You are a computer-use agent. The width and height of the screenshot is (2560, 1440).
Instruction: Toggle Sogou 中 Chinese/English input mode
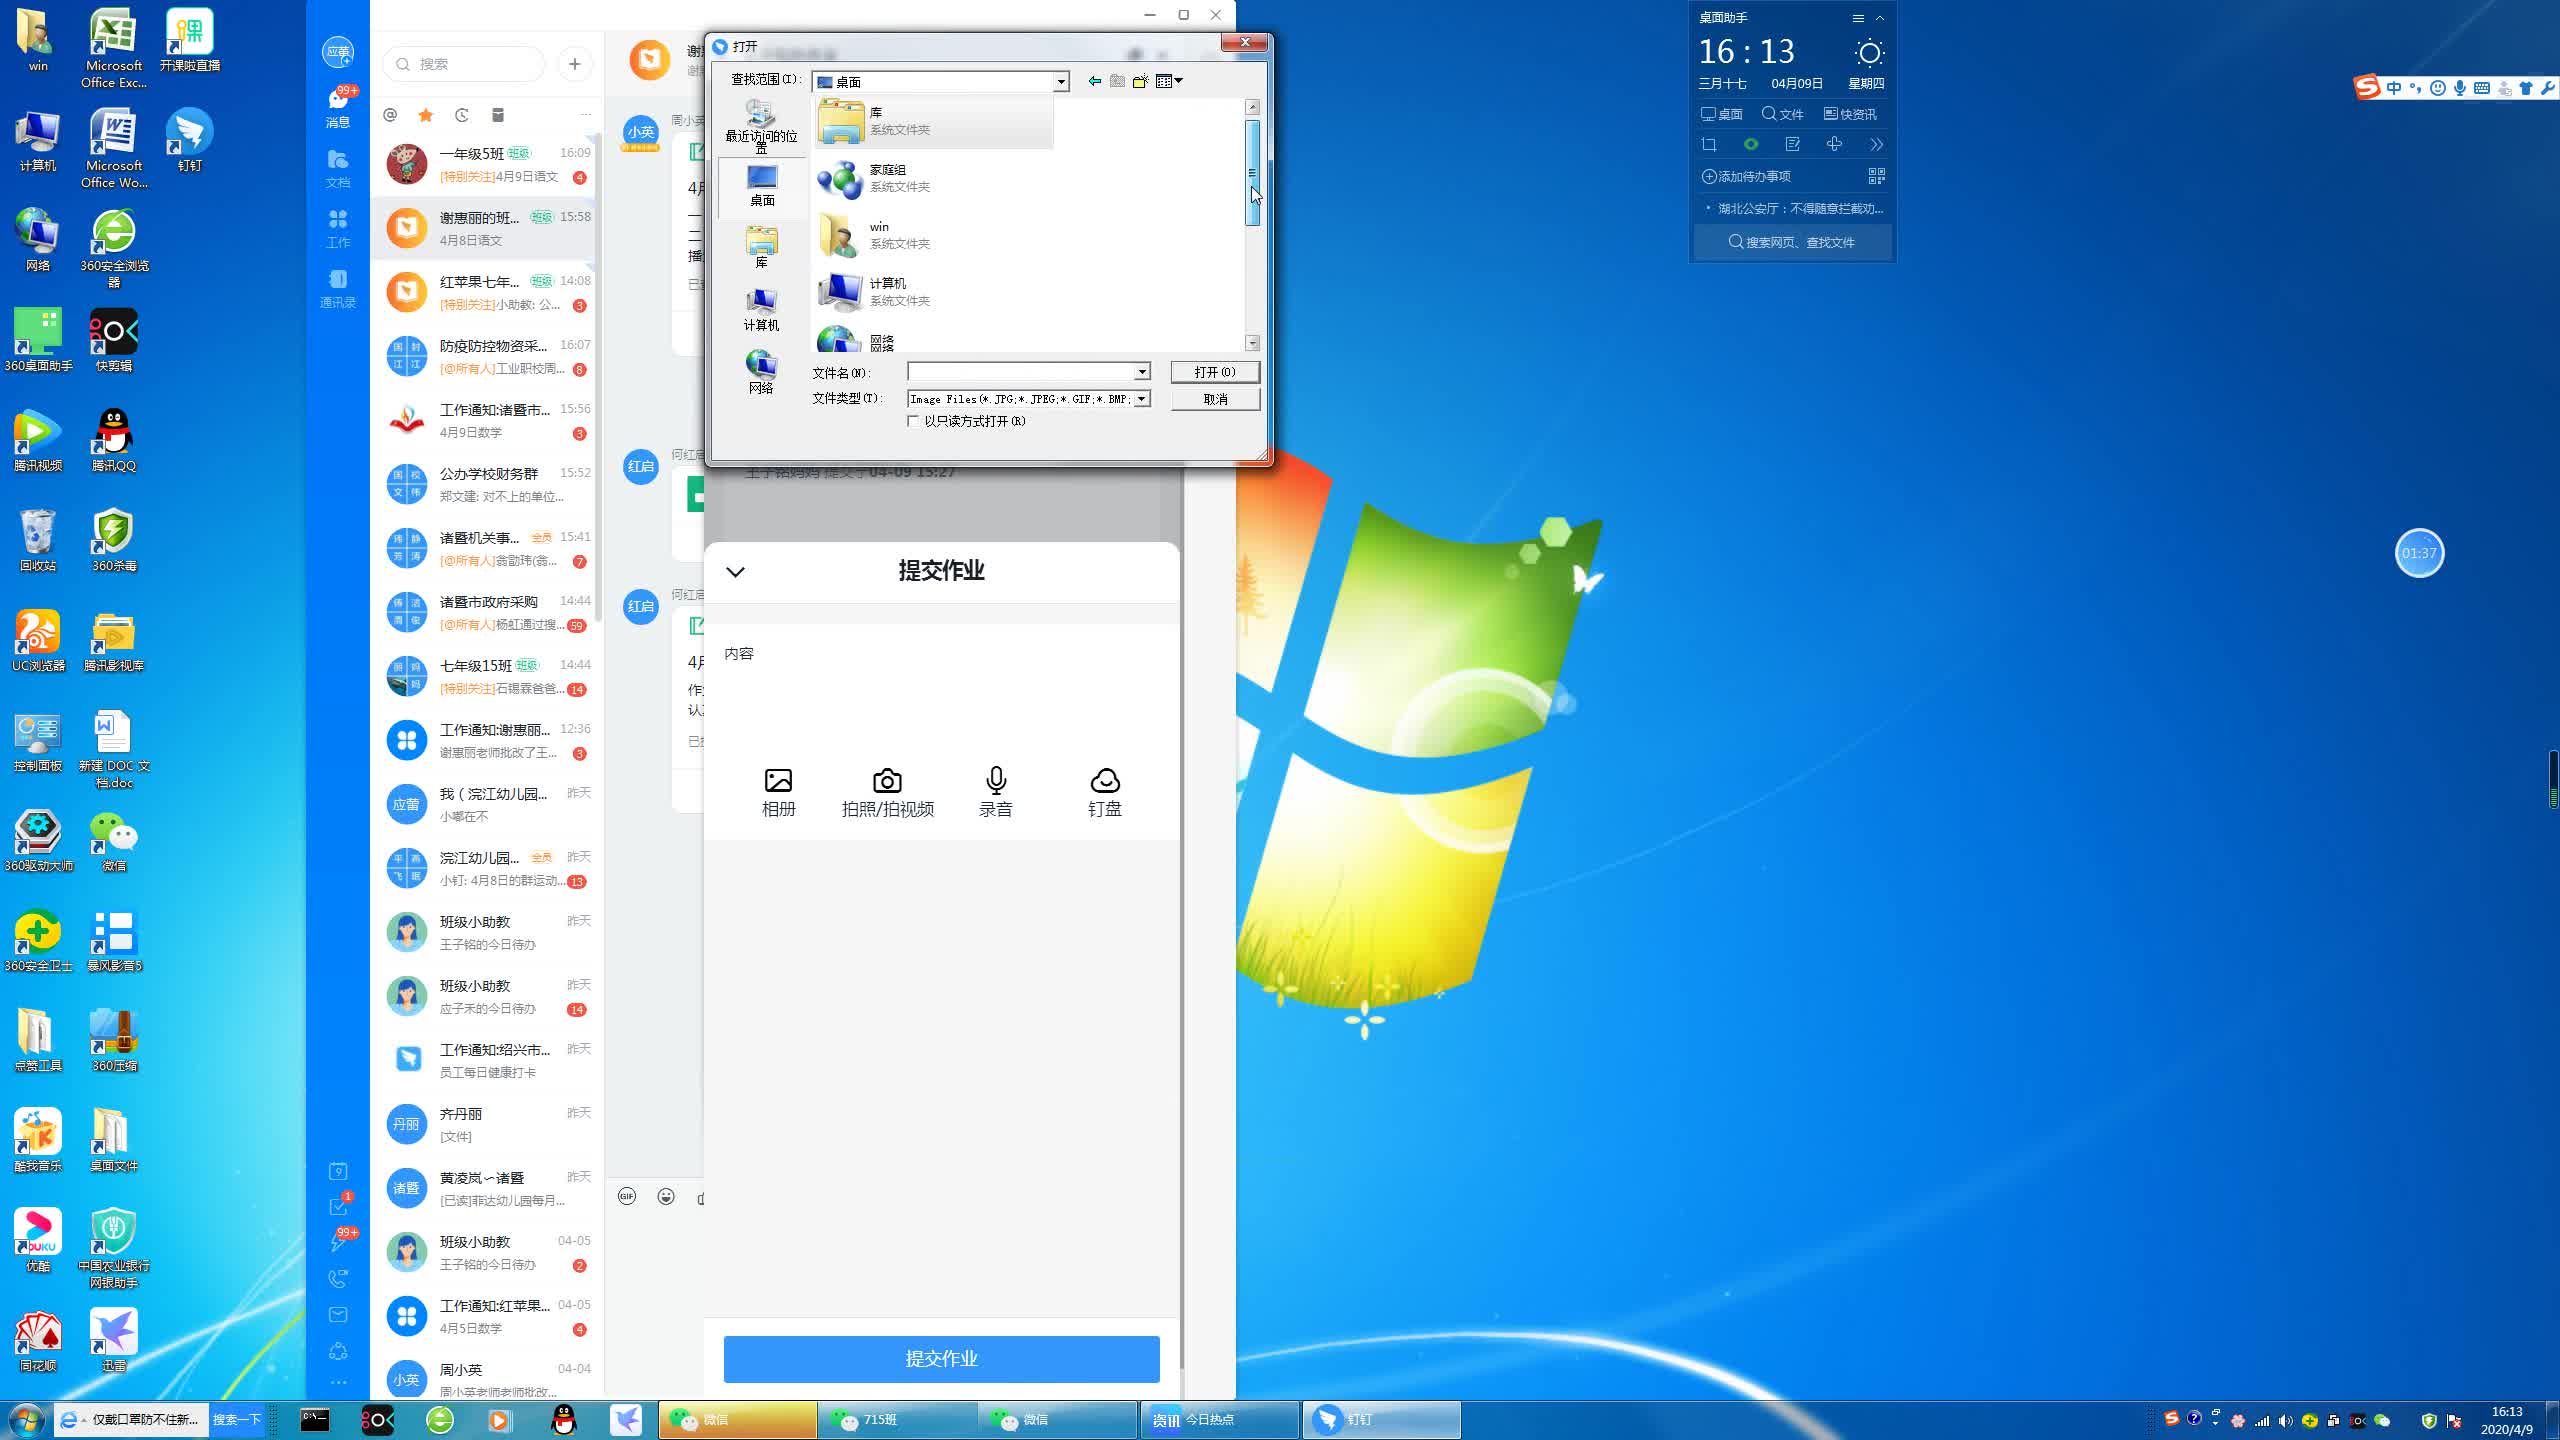tap(2394, 88)
